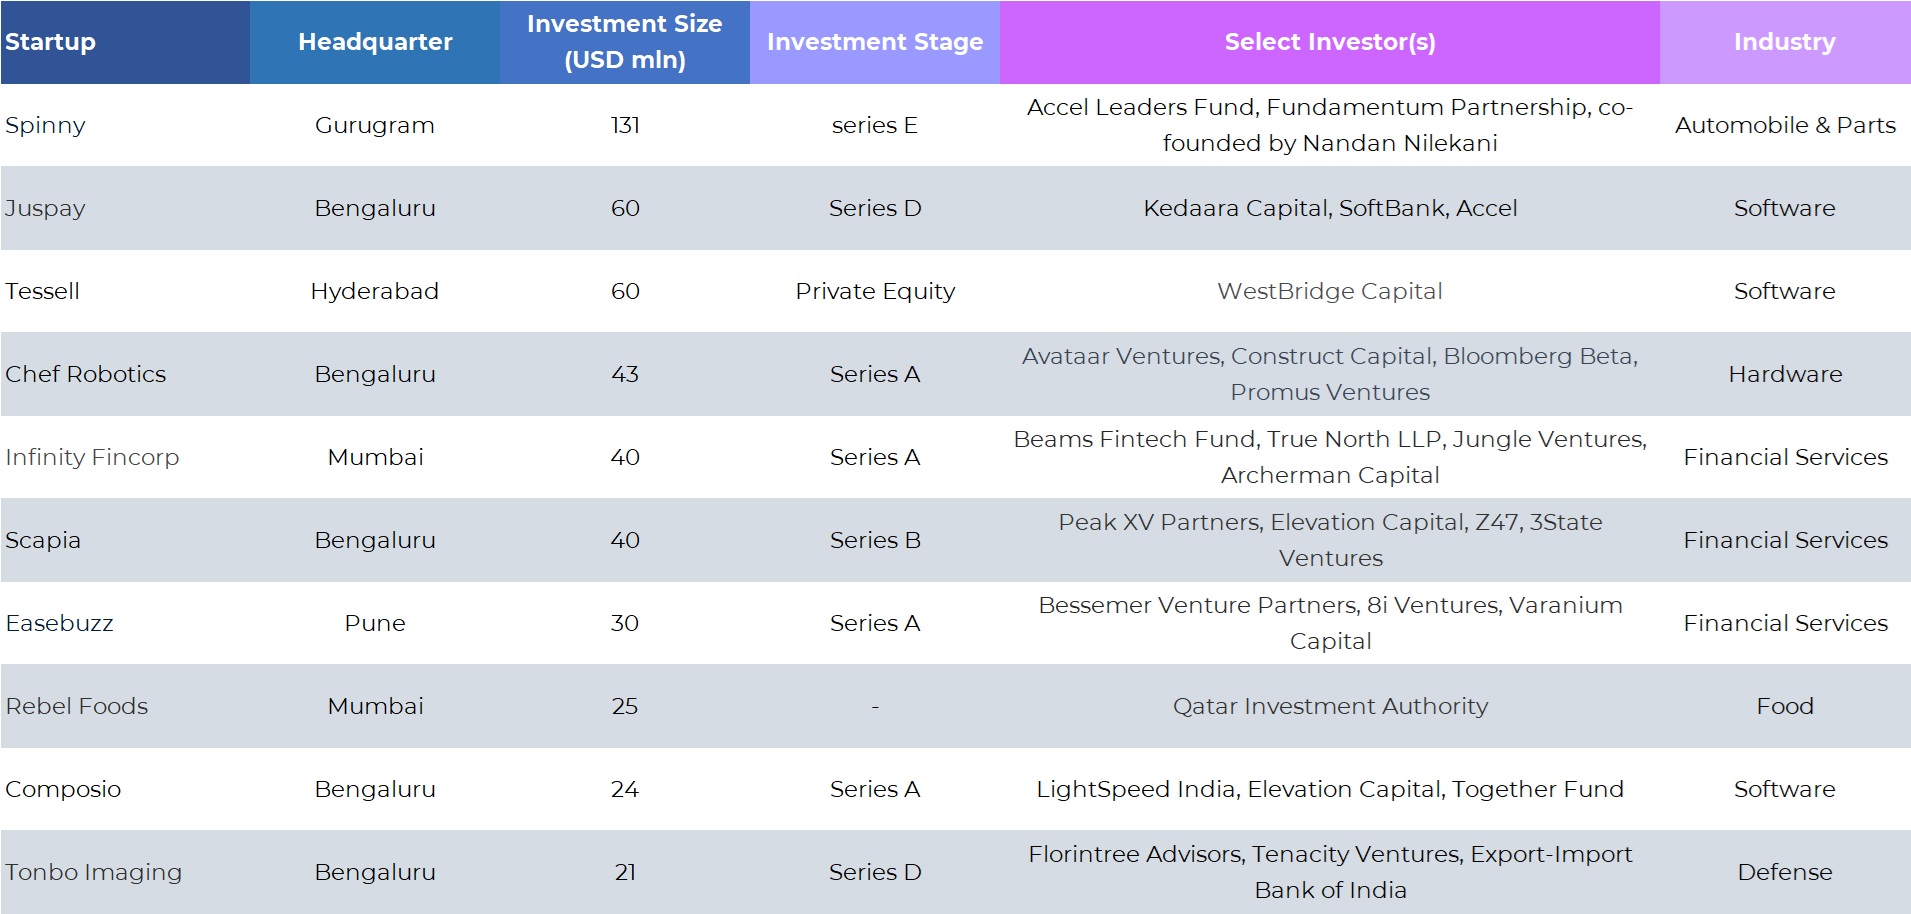Viewport: 1911px width, 914px height.
Task: Select the 131 investment size cell
Action: (x=624, y=125)
